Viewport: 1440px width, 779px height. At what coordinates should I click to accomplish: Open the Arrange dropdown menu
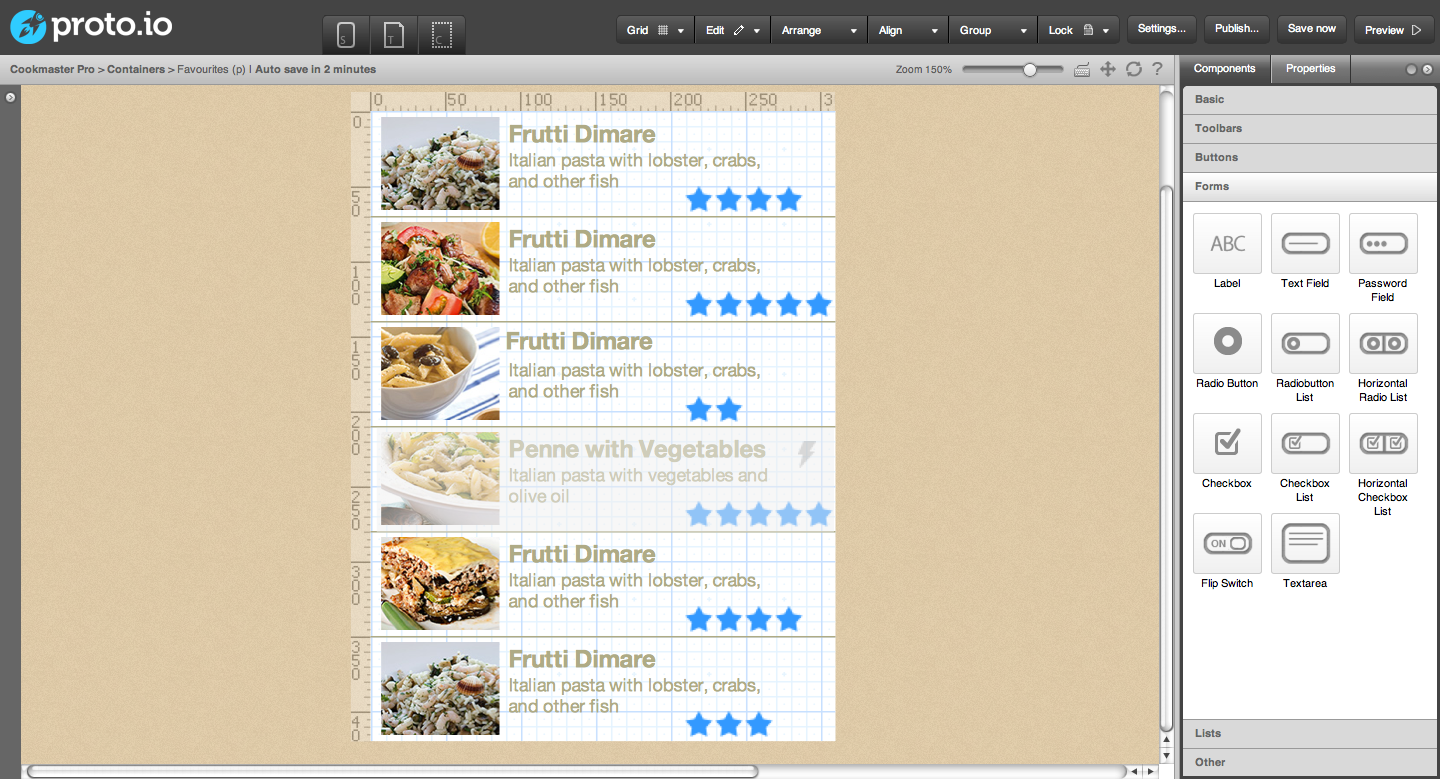(x=819, y=30)
